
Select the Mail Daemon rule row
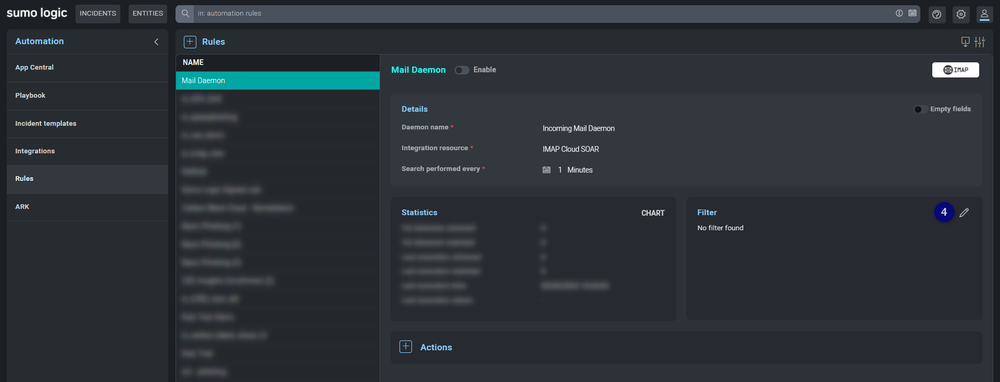(x=277, y=81)
